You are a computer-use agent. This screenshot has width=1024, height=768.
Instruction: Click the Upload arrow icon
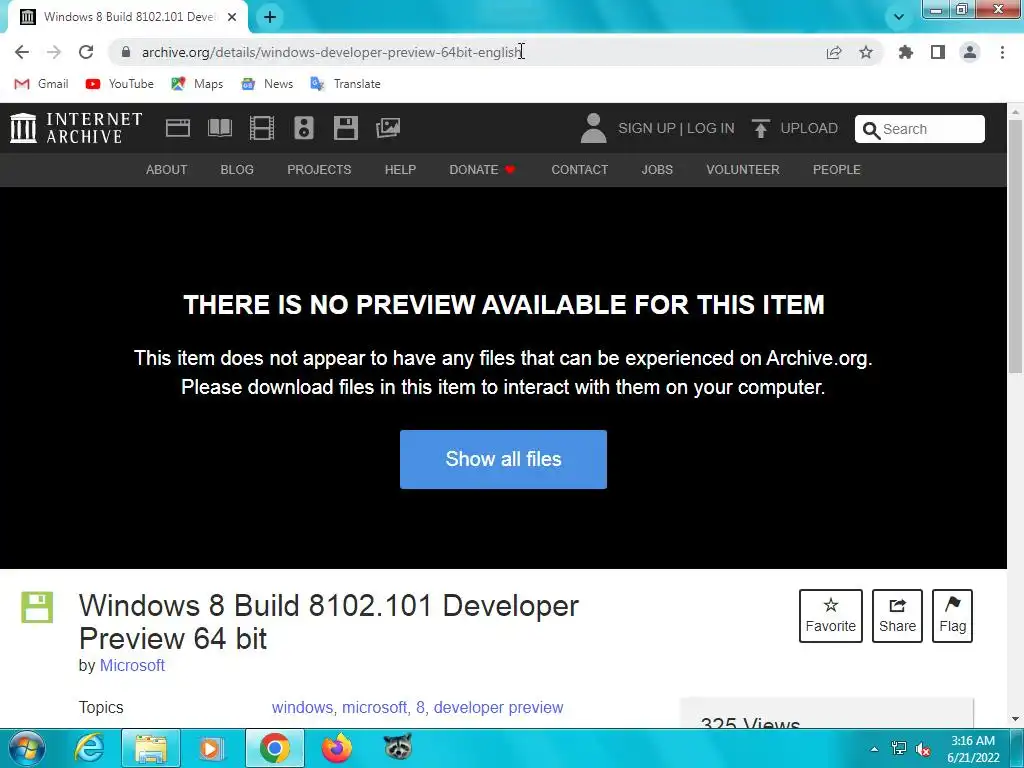(760, 128)
